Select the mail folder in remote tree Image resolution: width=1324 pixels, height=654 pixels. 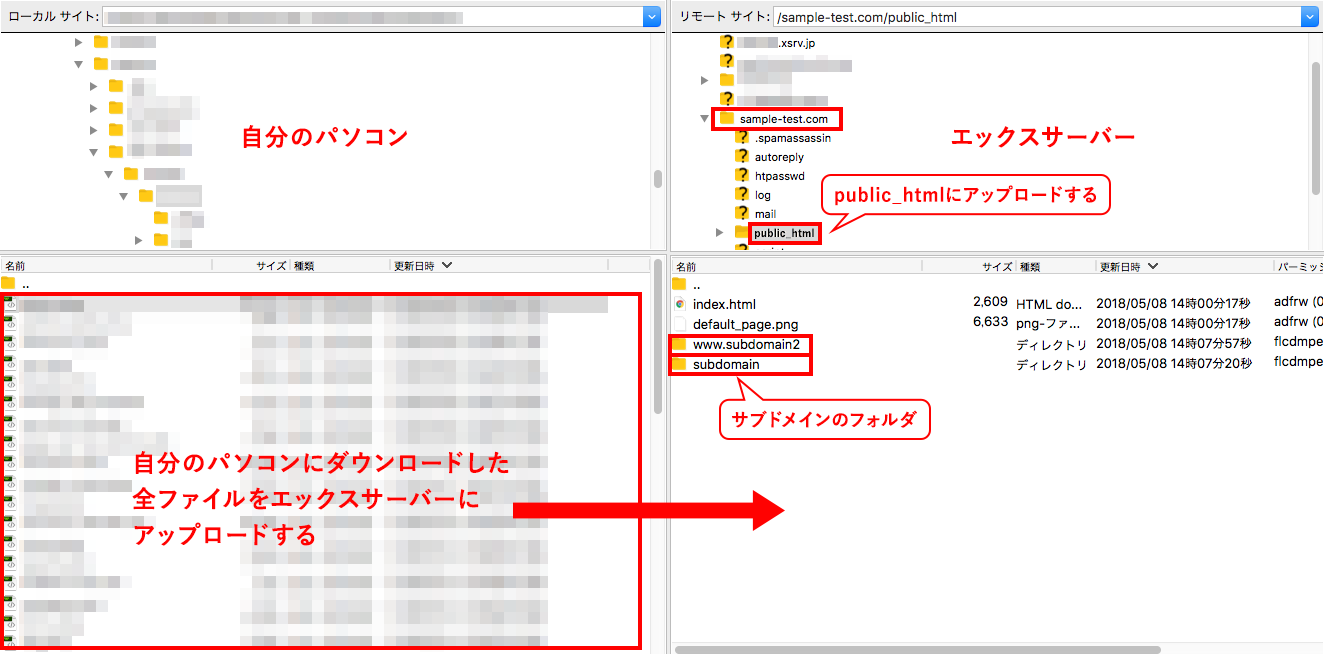click(765, 214)
